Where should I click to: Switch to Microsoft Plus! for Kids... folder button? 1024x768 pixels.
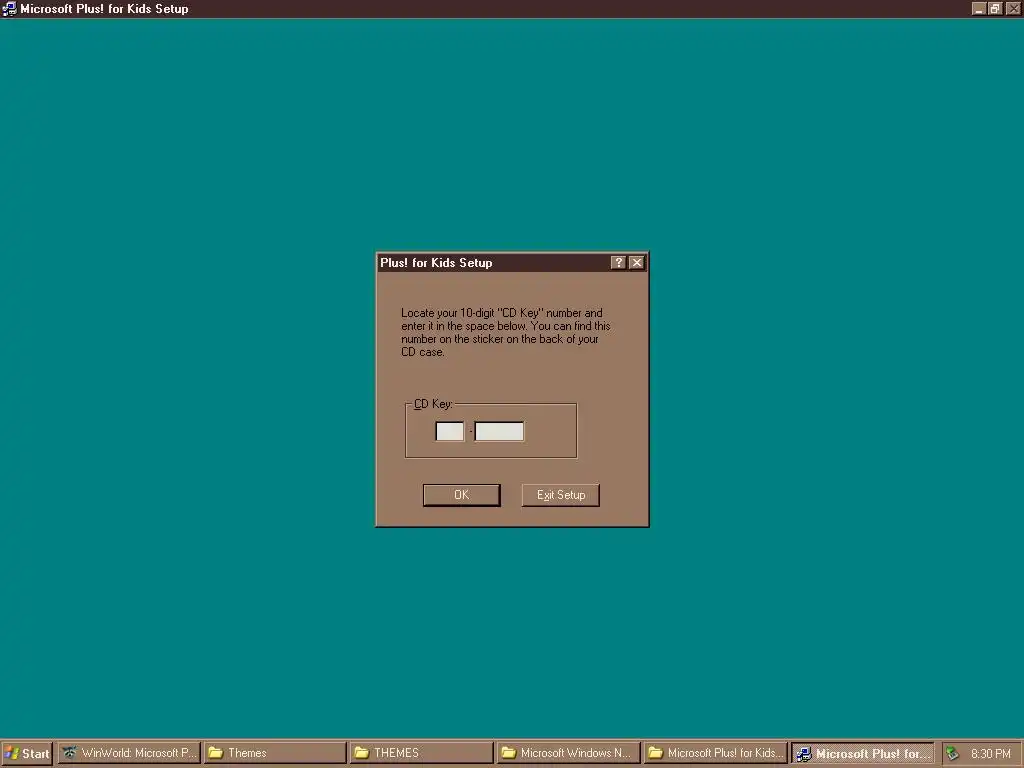click(716, 753)
